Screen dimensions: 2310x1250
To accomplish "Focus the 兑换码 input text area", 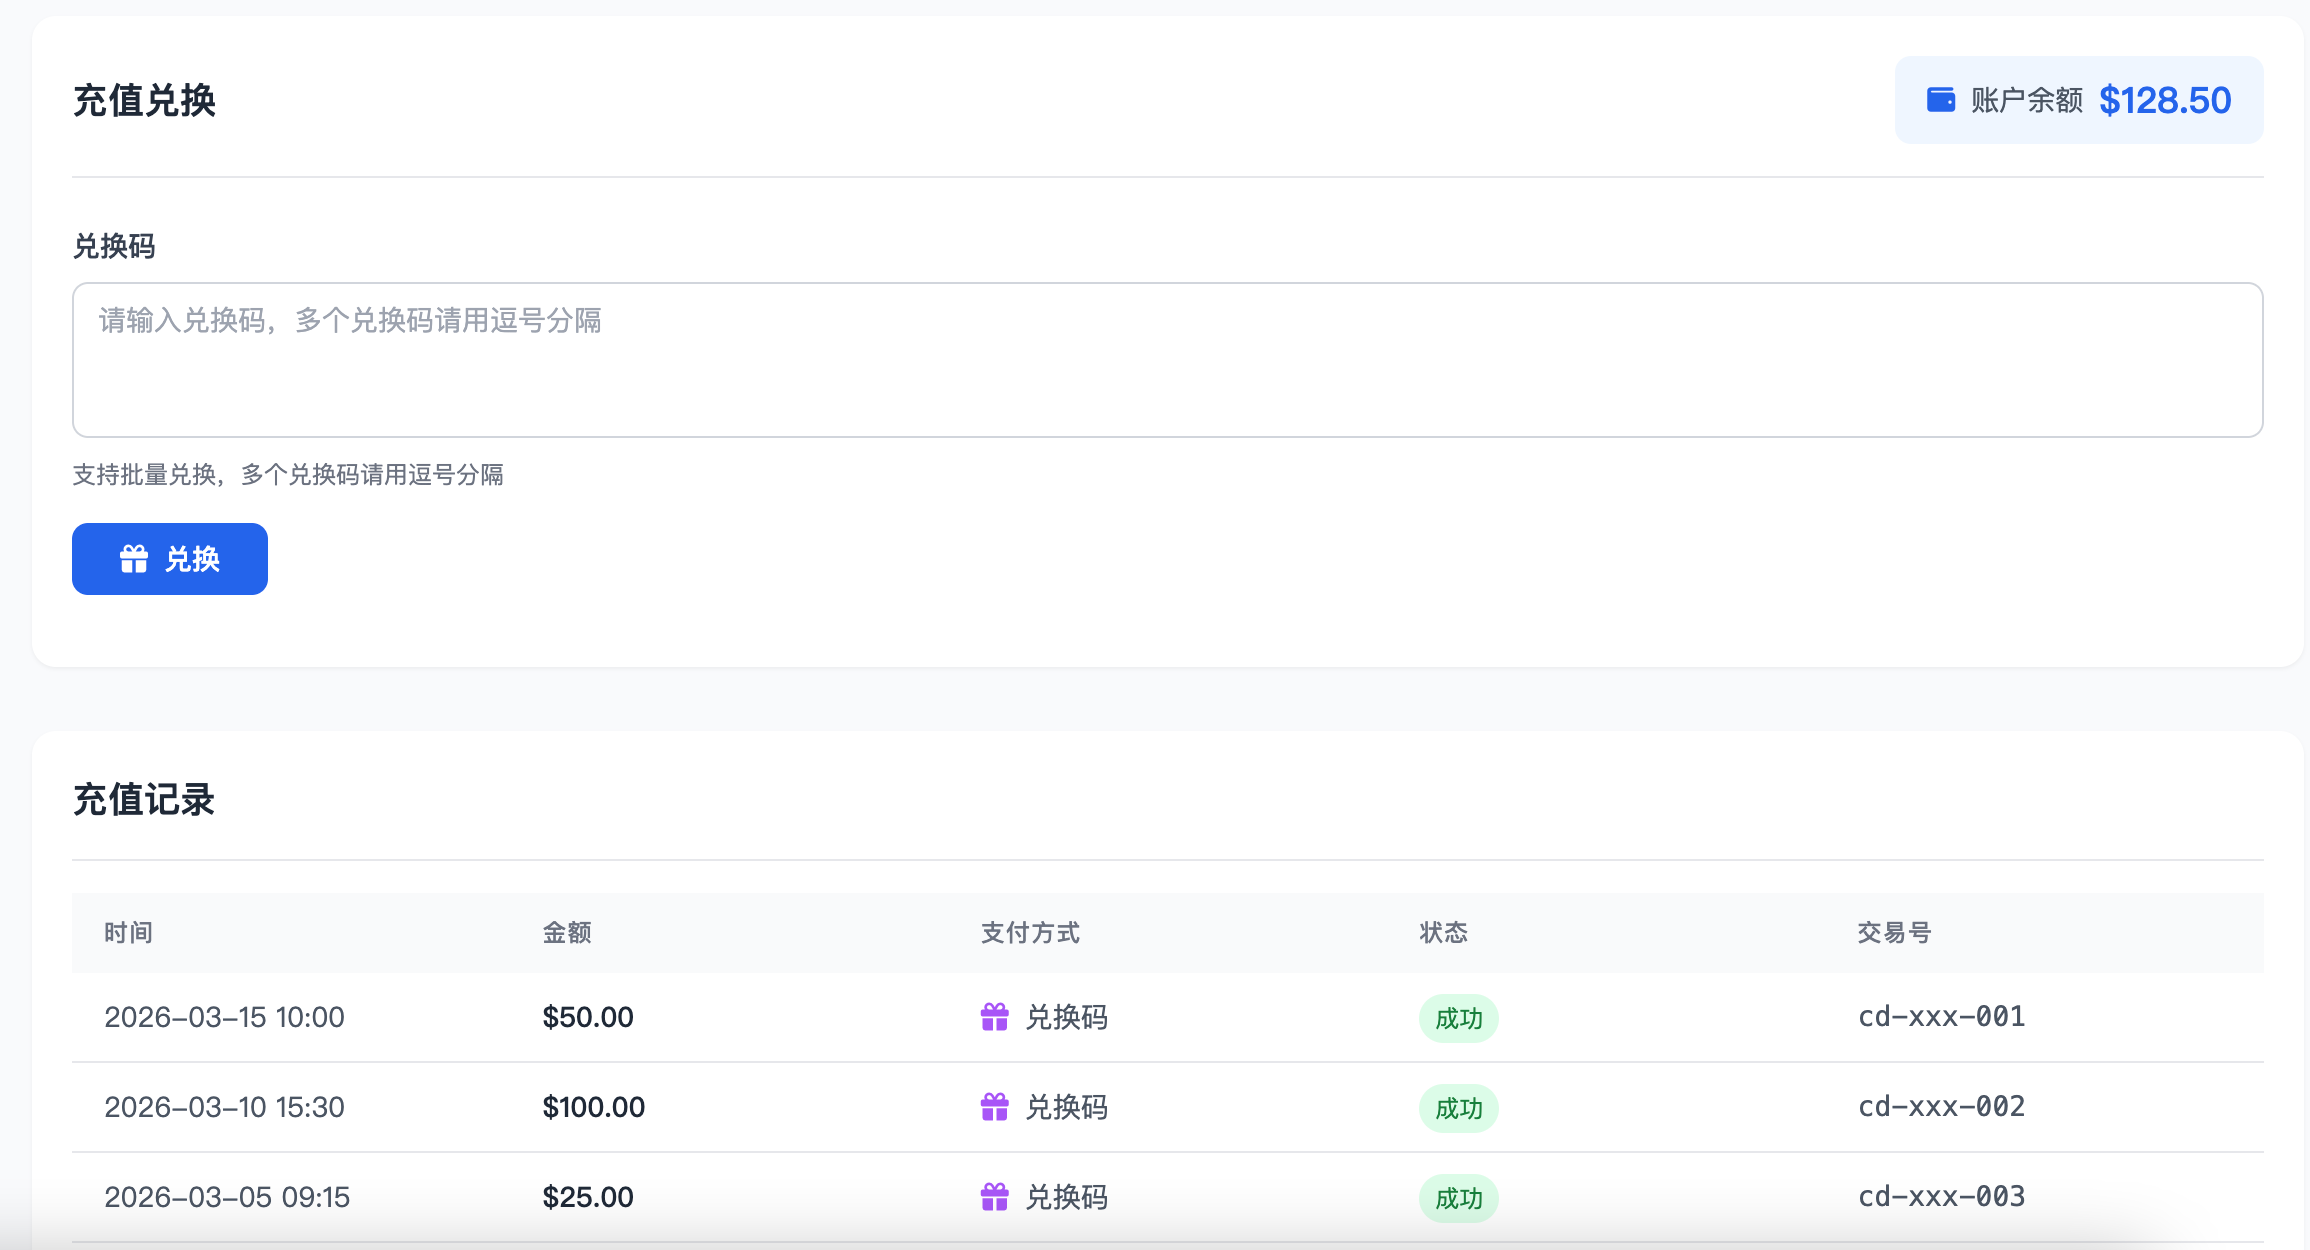I will pos(1168,360).
